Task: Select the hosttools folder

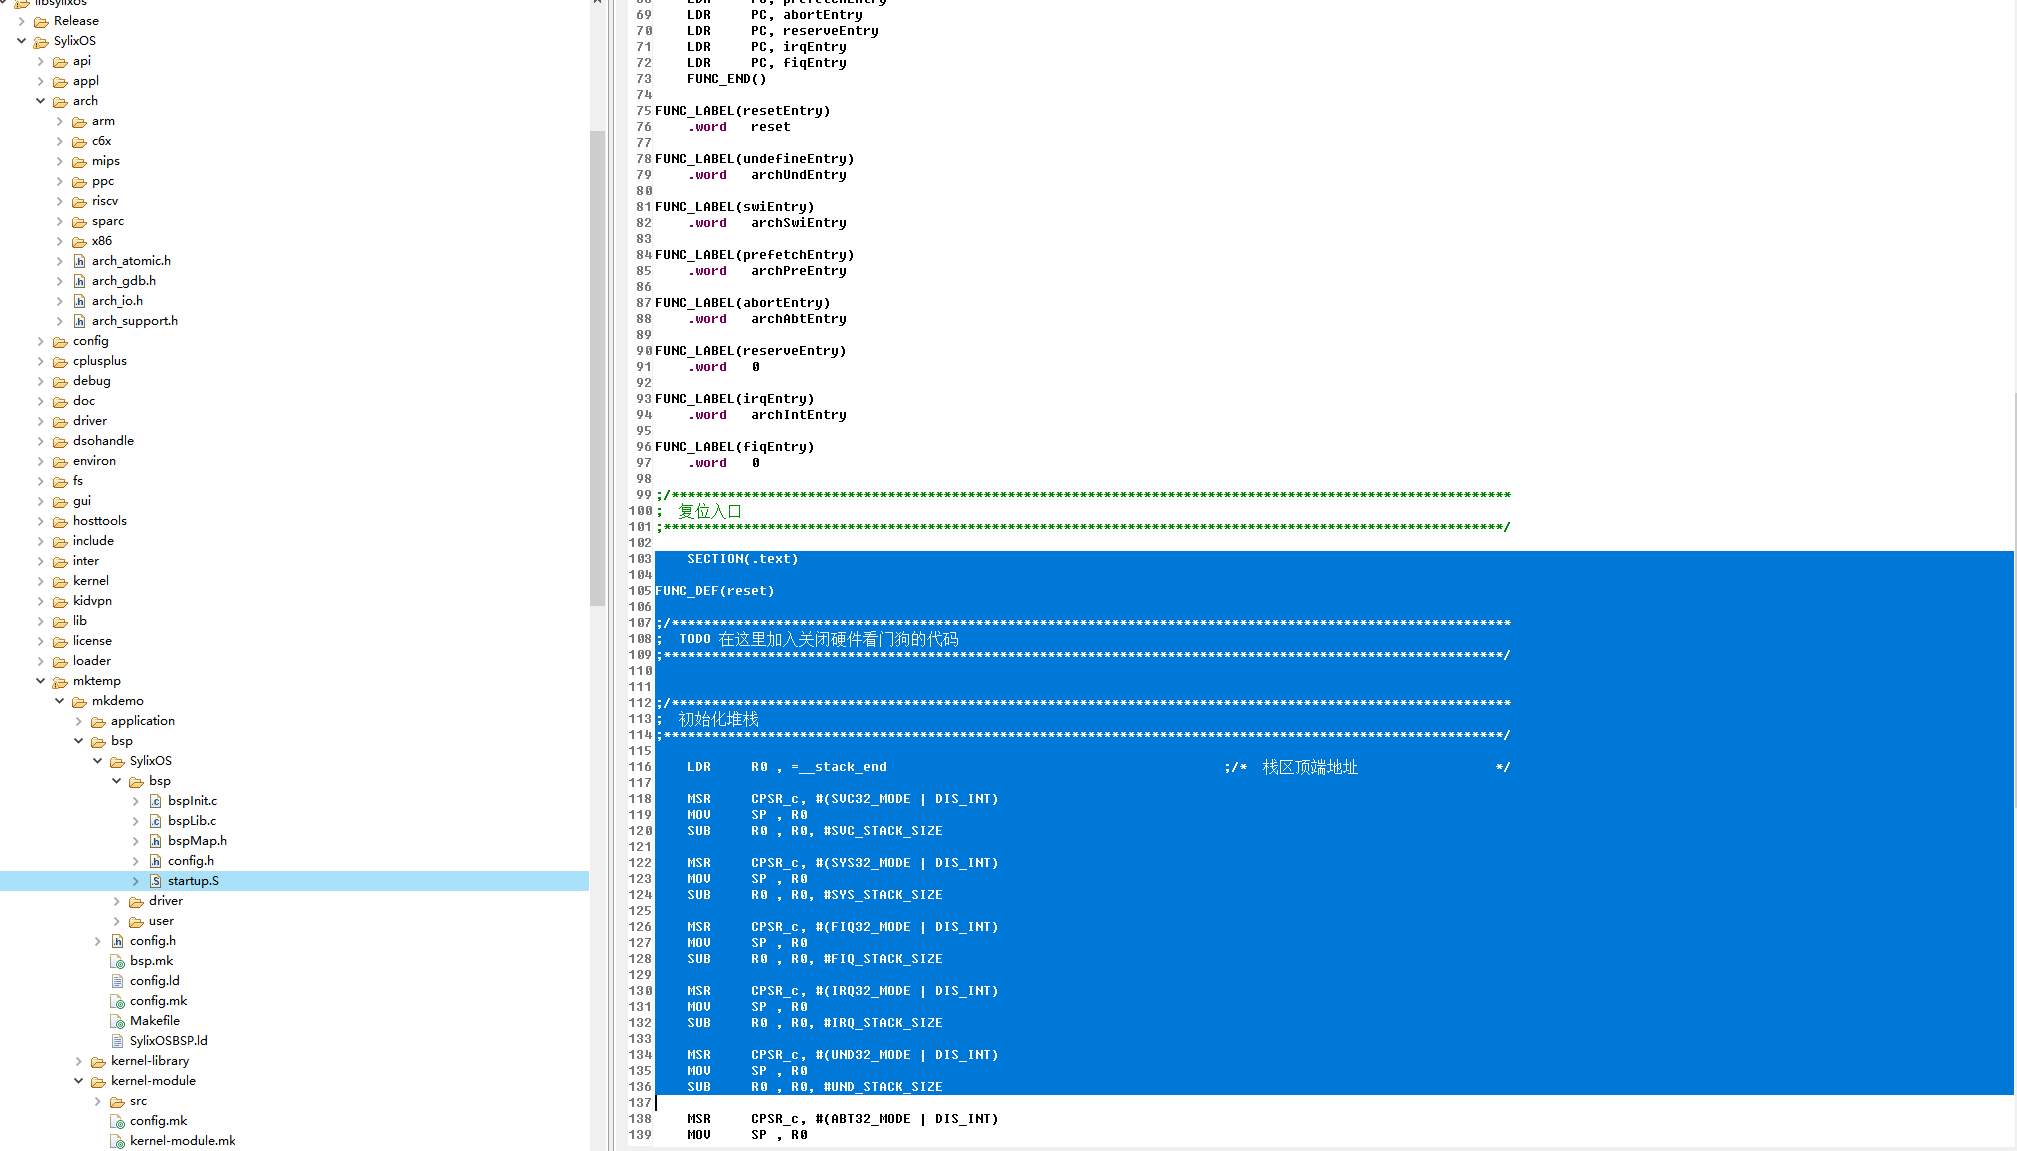Action: pos(99,521)
